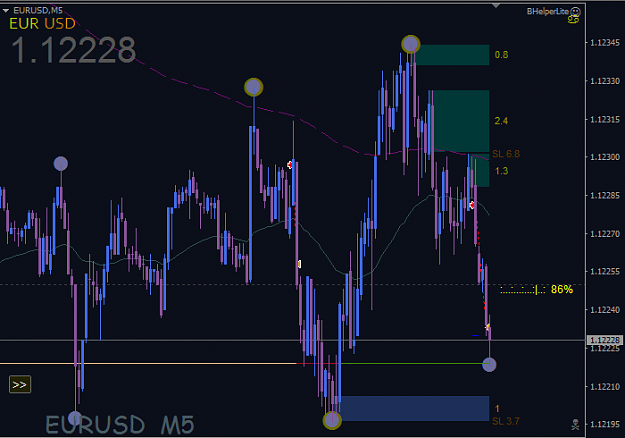The width and height of the screenshot is (625, 438).
Task: Click the BHelperLite text label
Action: click(548, 12)
